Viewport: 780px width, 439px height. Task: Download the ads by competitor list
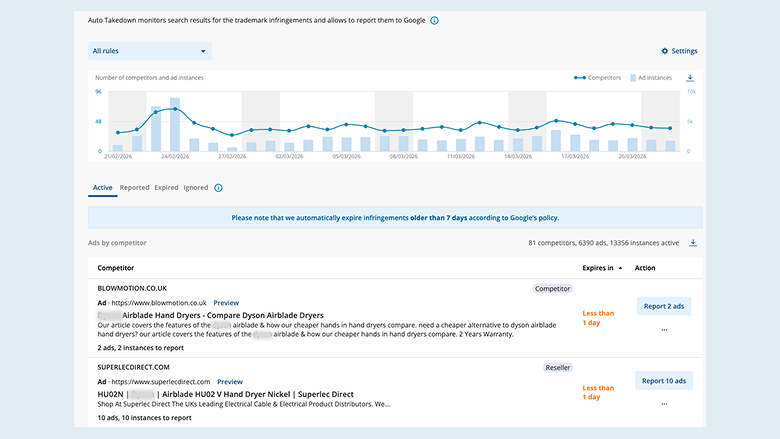pyautogui.click(x=693, y=243)
